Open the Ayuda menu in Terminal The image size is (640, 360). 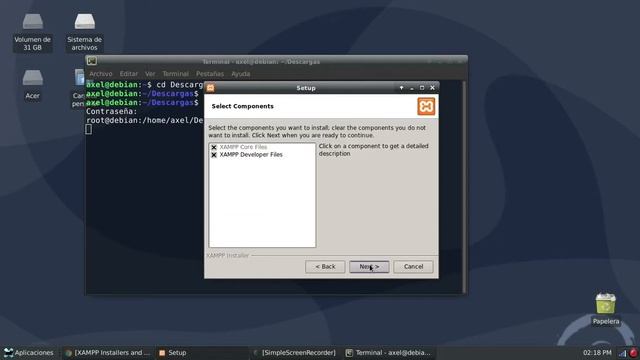(240, 74)
